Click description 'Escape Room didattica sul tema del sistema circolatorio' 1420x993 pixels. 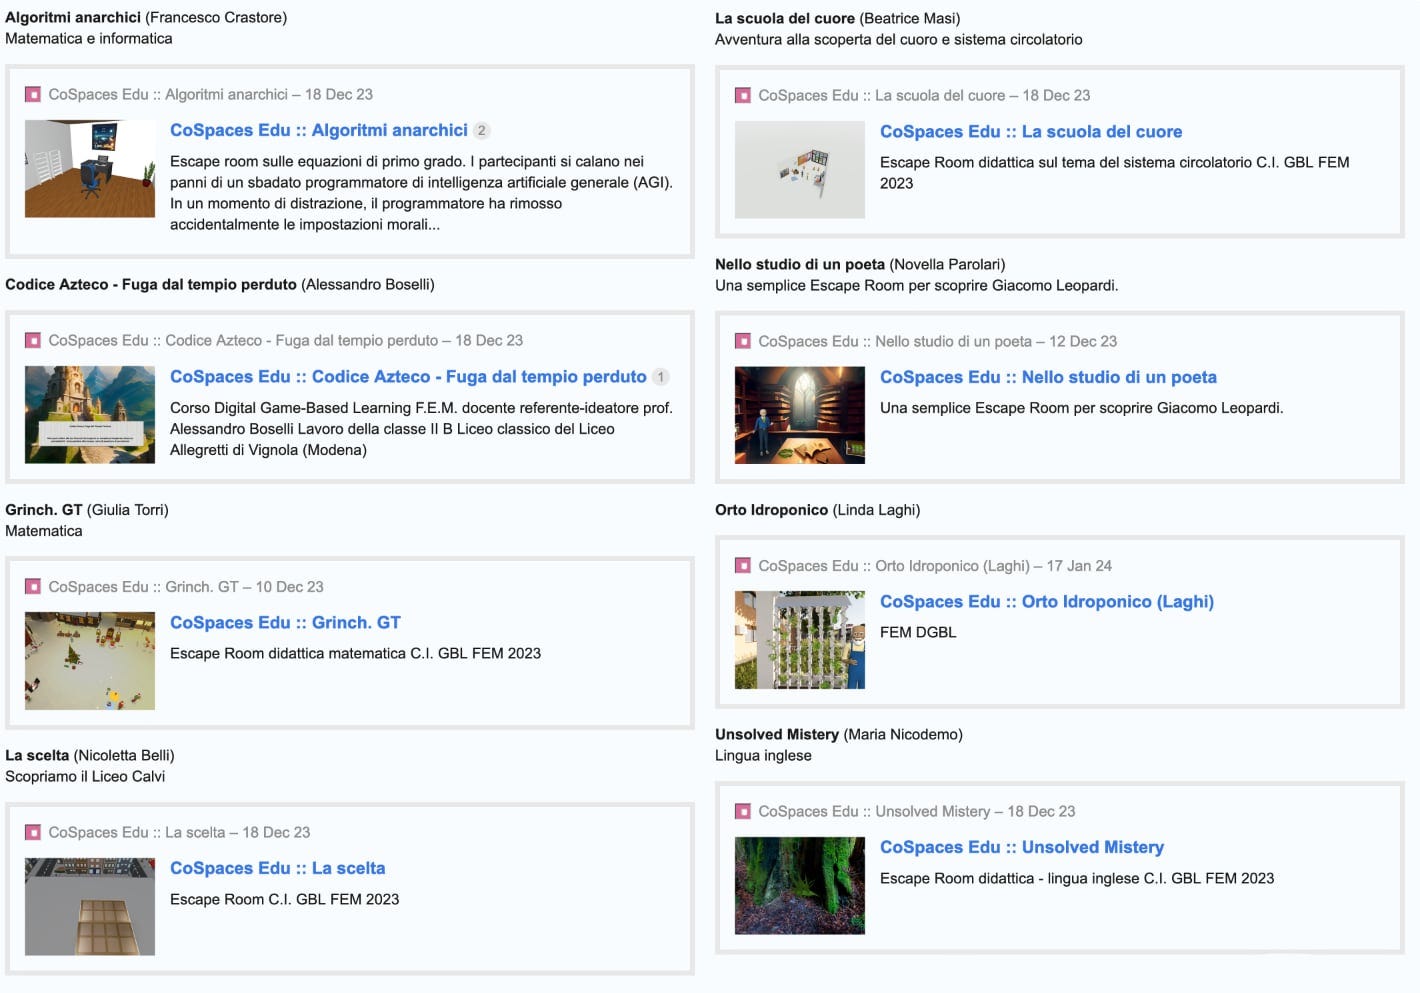tap(1115, 173)
